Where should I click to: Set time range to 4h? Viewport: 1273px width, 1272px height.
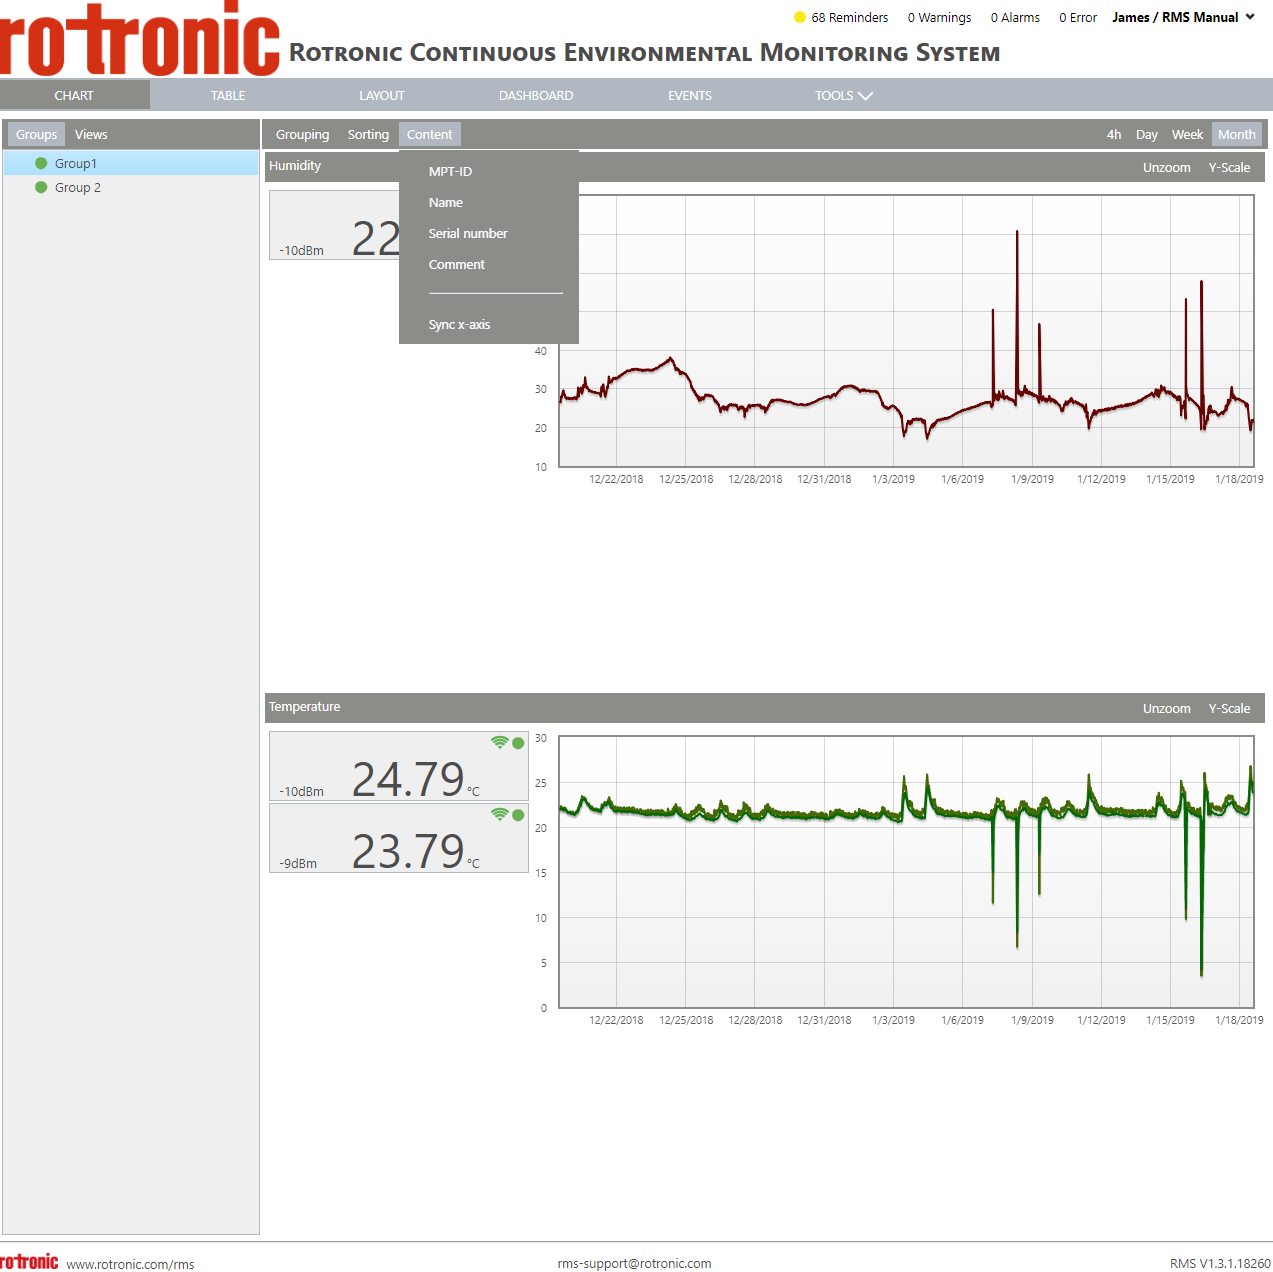(1114, 135)
